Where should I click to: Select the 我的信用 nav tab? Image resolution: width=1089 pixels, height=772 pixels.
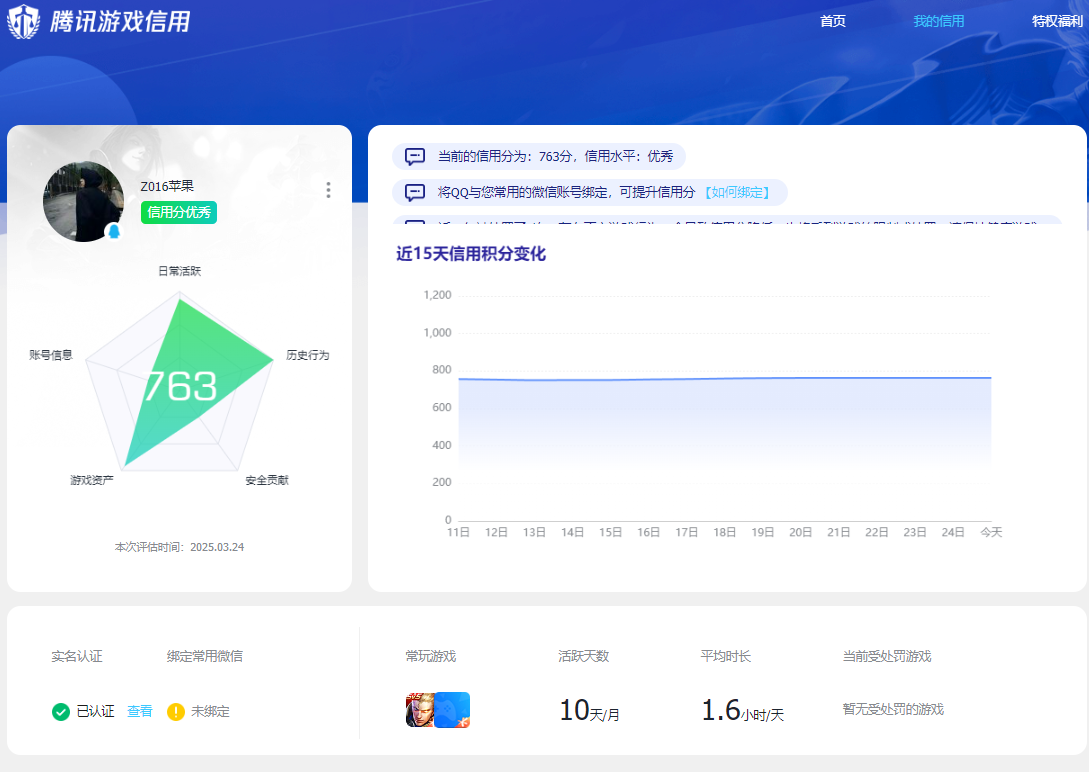[938, 21]
